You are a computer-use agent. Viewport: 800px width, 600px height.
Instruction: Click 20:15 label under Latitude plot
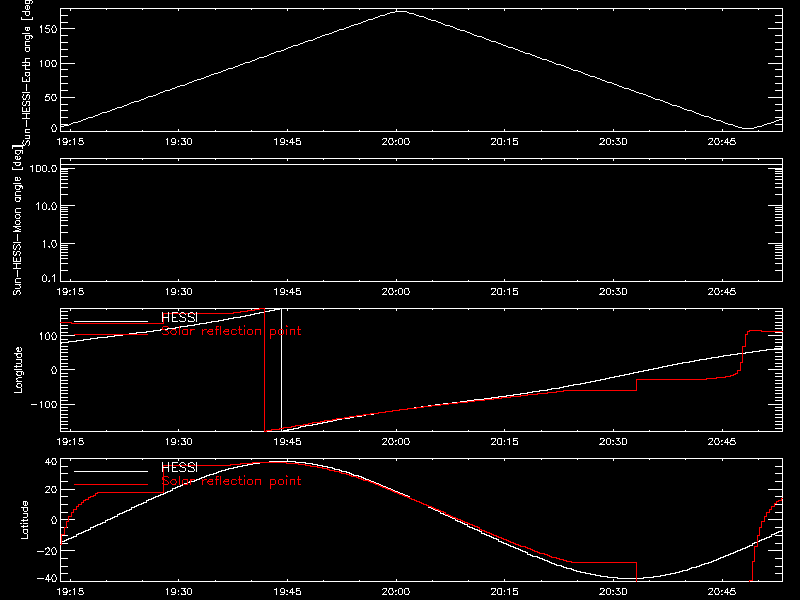point(504,592)
